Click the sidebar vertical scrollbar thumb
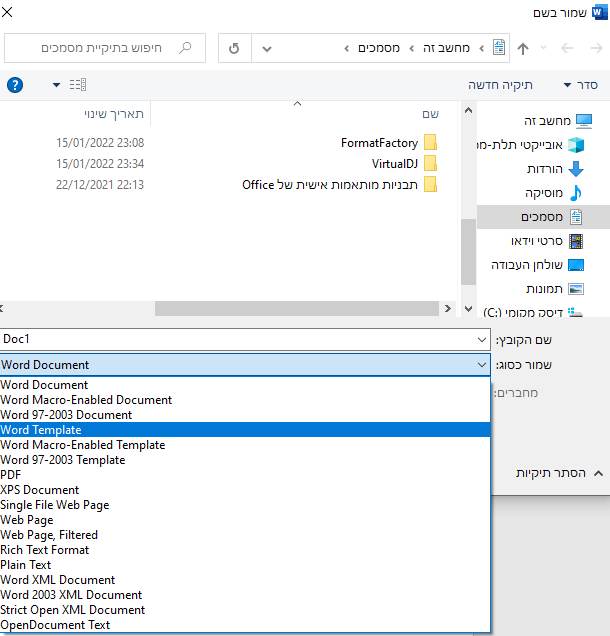Image resolution: width=610 pixels, height=636 pixels. tap(468, 251)
